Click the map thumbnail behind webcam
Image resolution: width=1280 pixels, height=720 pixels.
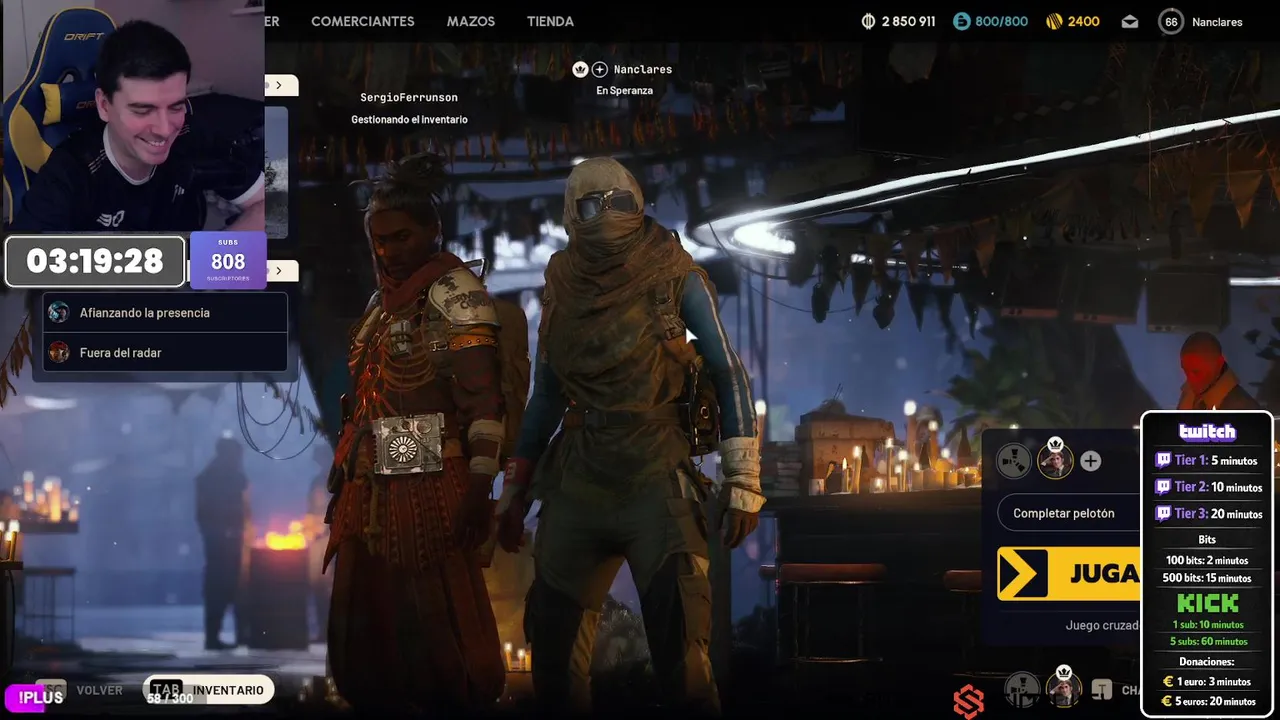pos(277,172)
